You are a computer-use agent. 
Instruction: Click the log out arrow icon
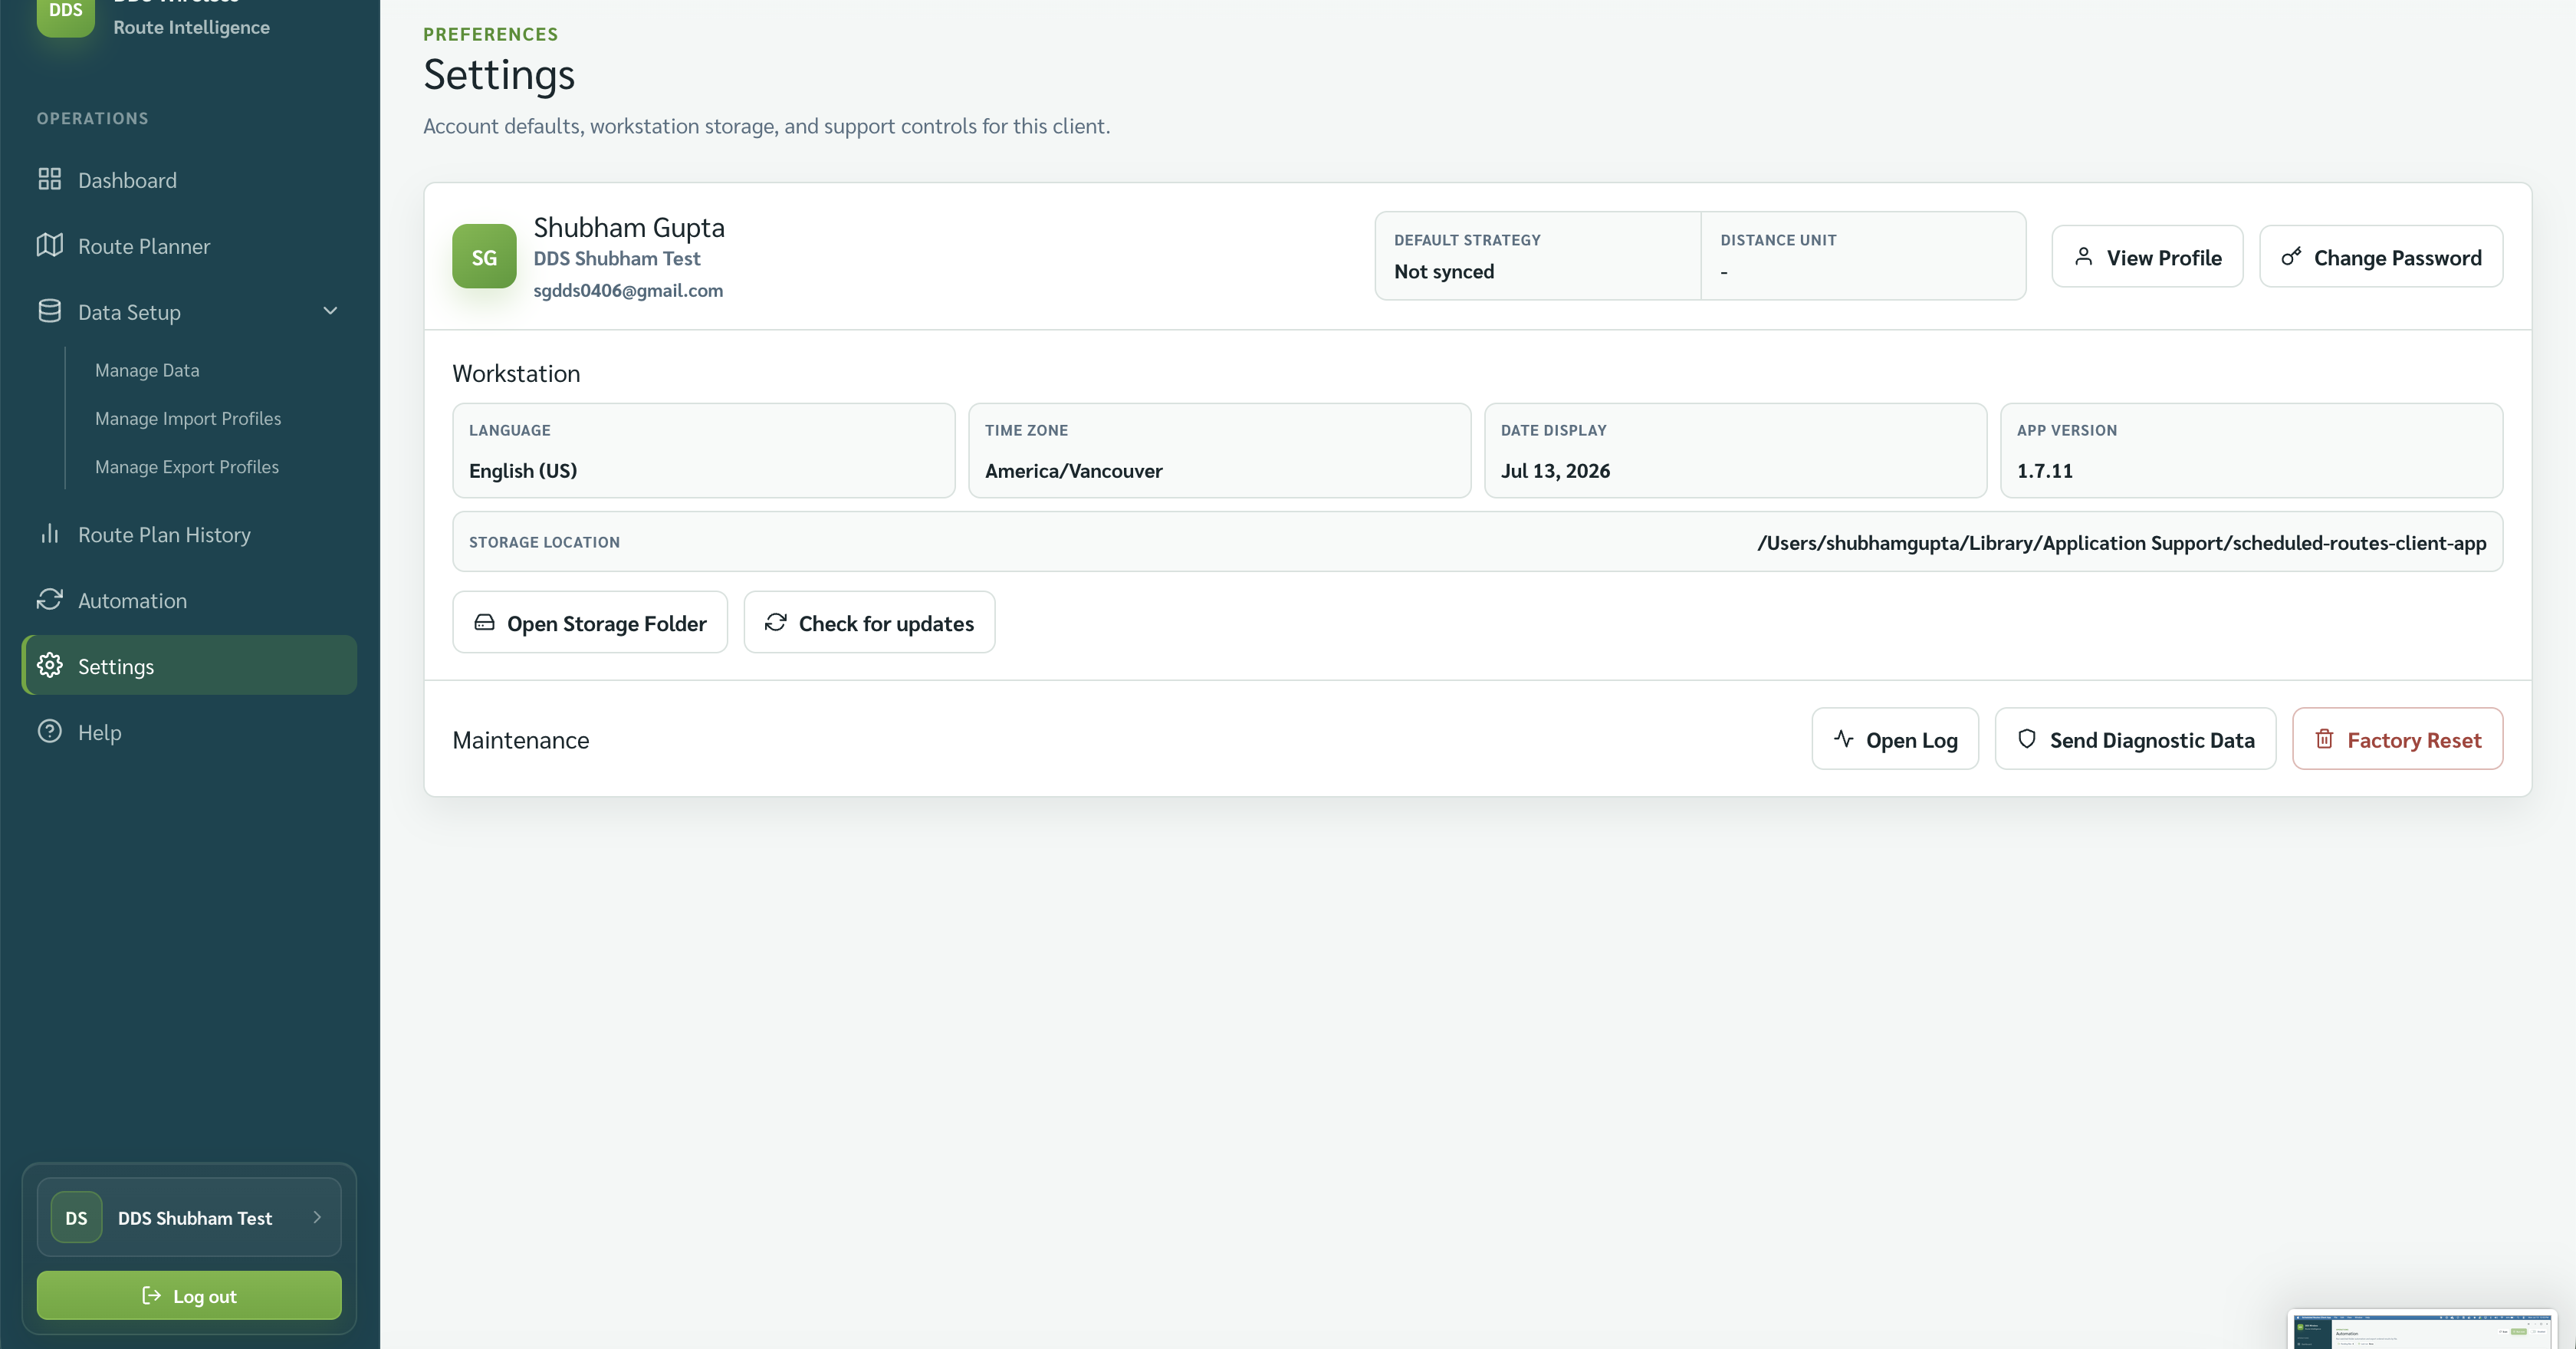click(x=152, y=1295)
